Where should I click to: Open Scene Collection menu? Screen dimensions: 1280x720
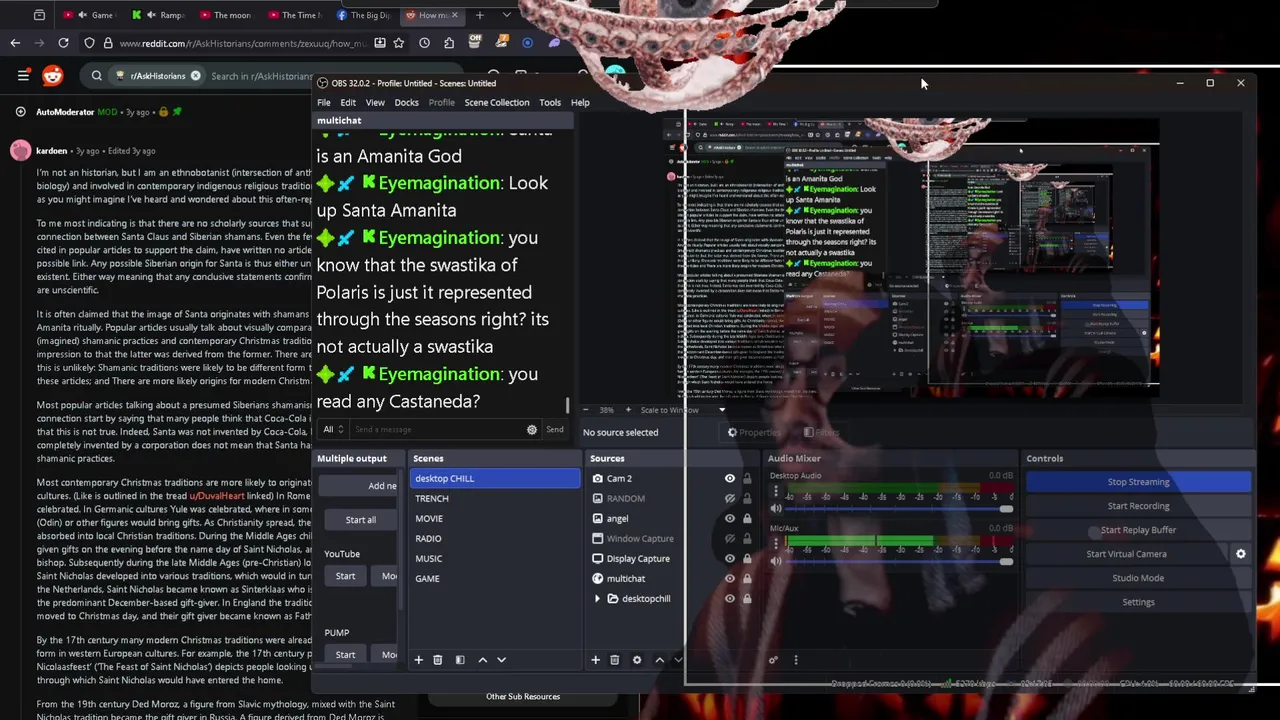(x=497, y=102)
